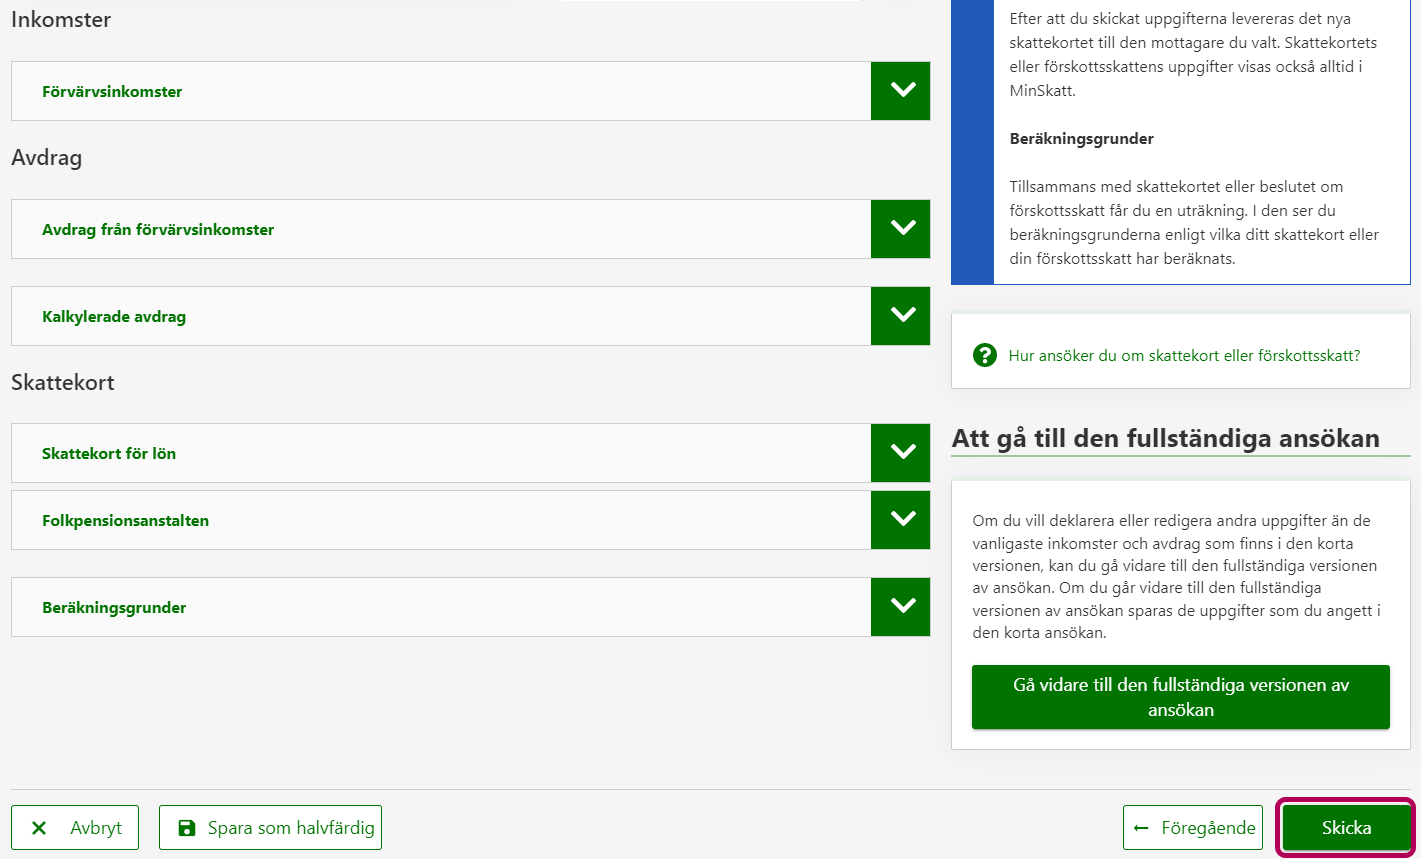Click the Folkpensionsanstalten row label

[x=125, y=521]
